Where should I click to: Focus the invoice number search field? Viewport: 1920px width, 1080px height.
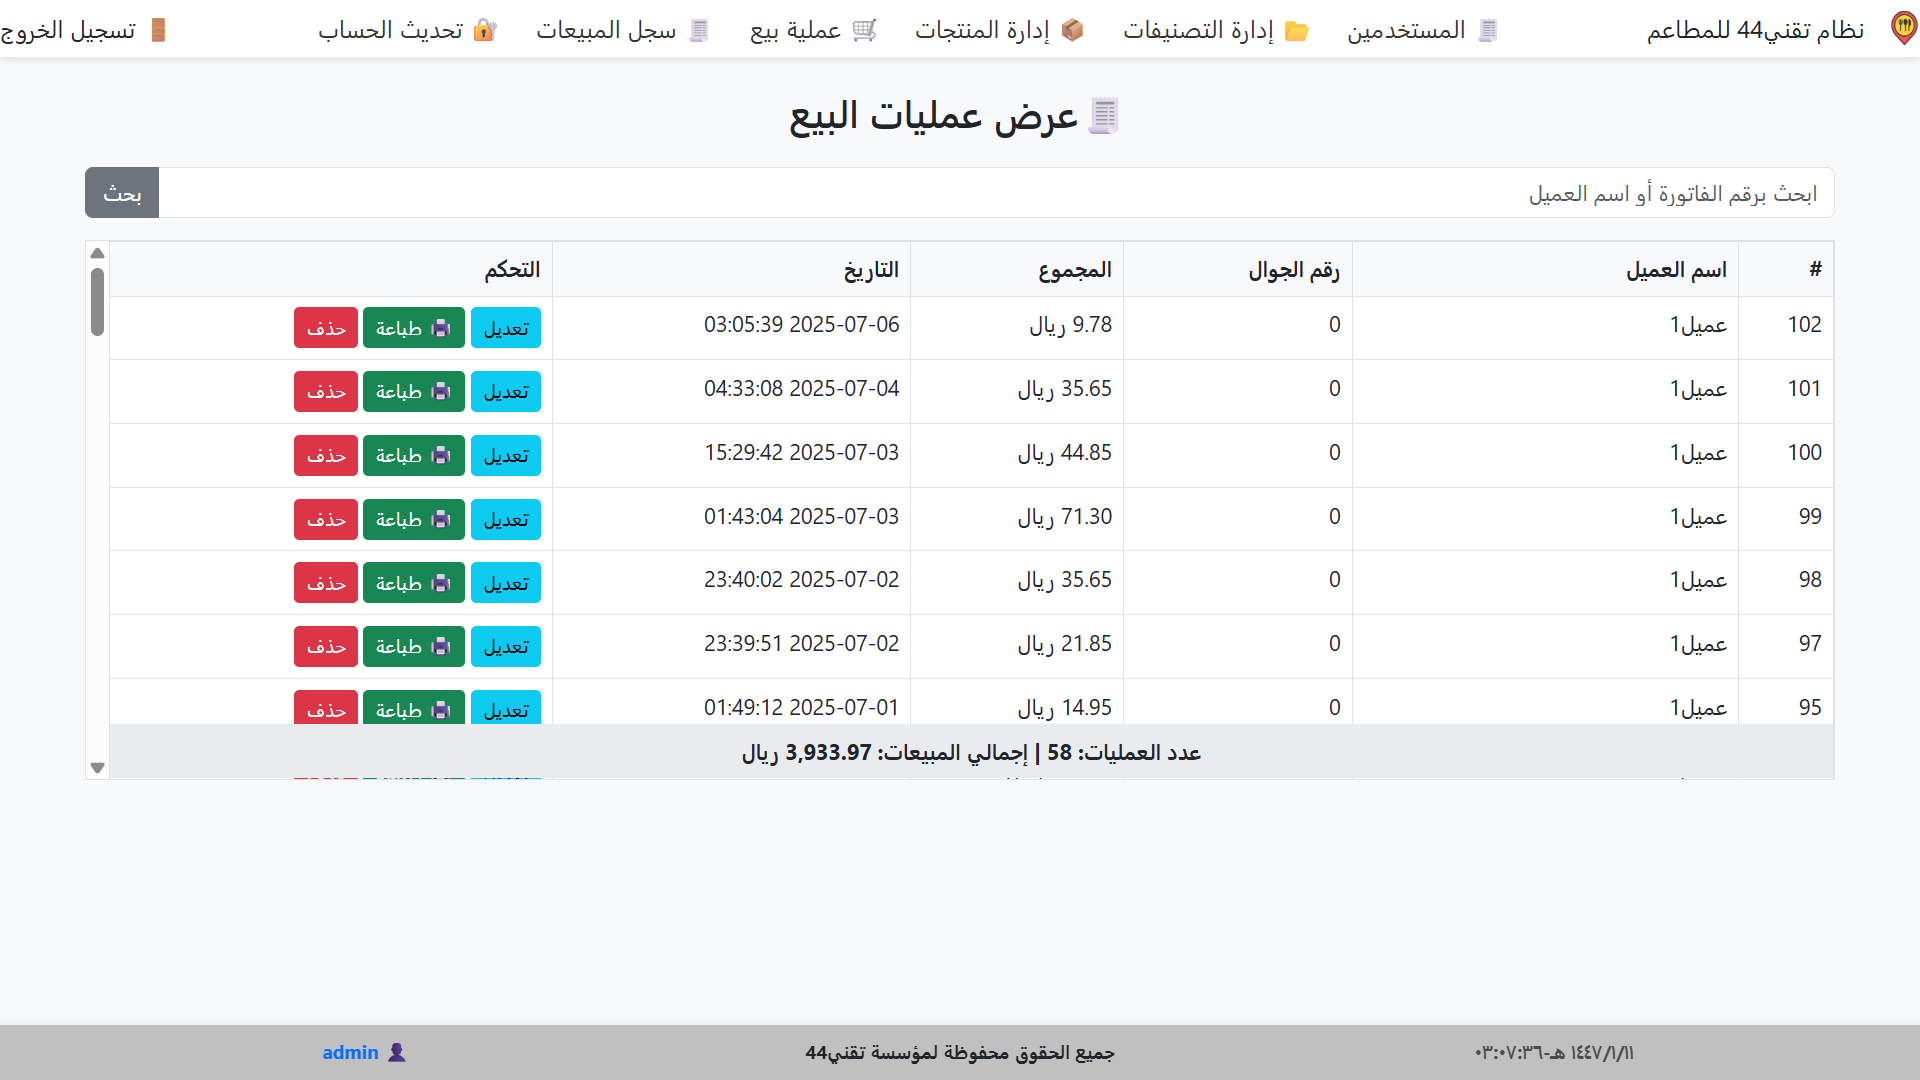point(996,193)
